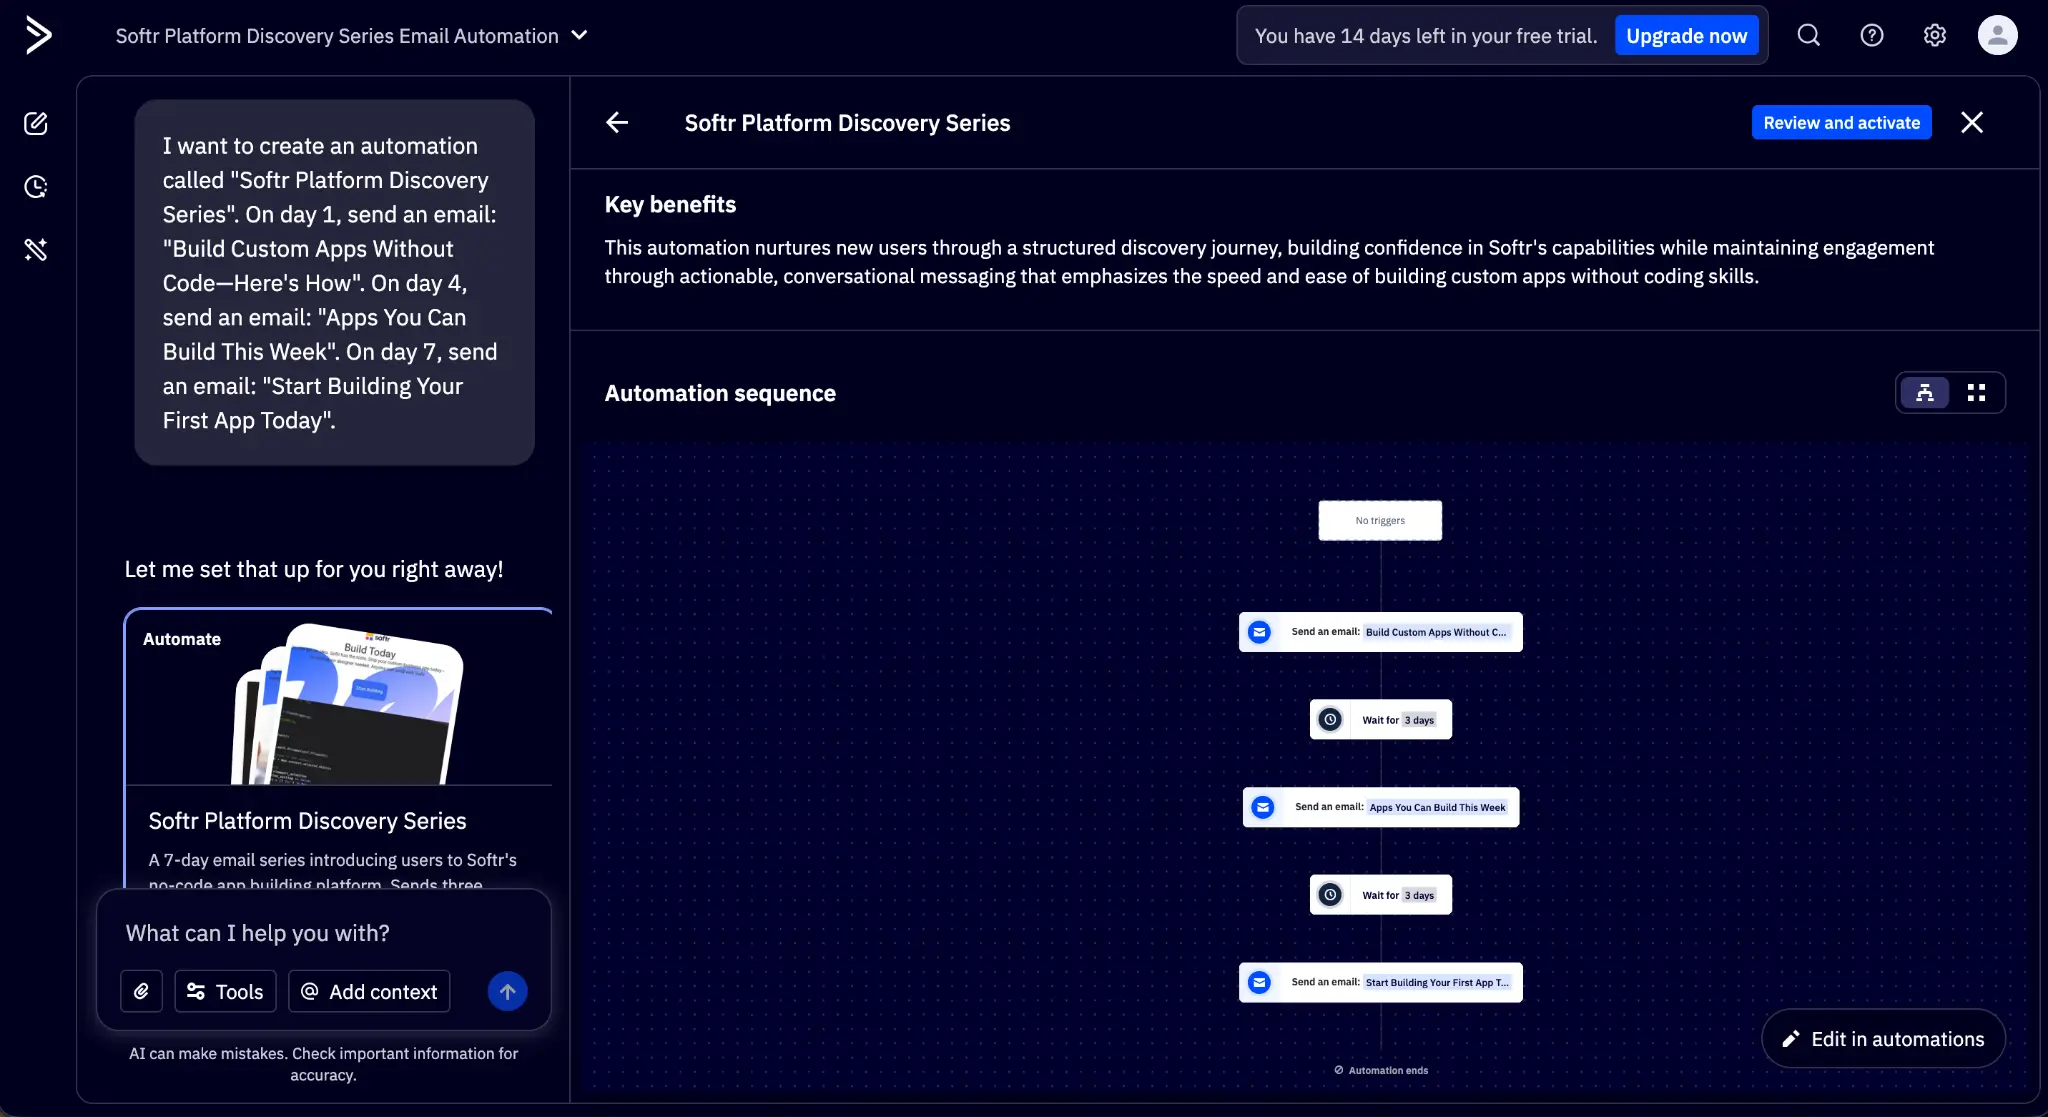This screenshot has height=1117, width=2048.
Task: Click '3 days' value on second Wait step
Action: (x=1419, y=895)
